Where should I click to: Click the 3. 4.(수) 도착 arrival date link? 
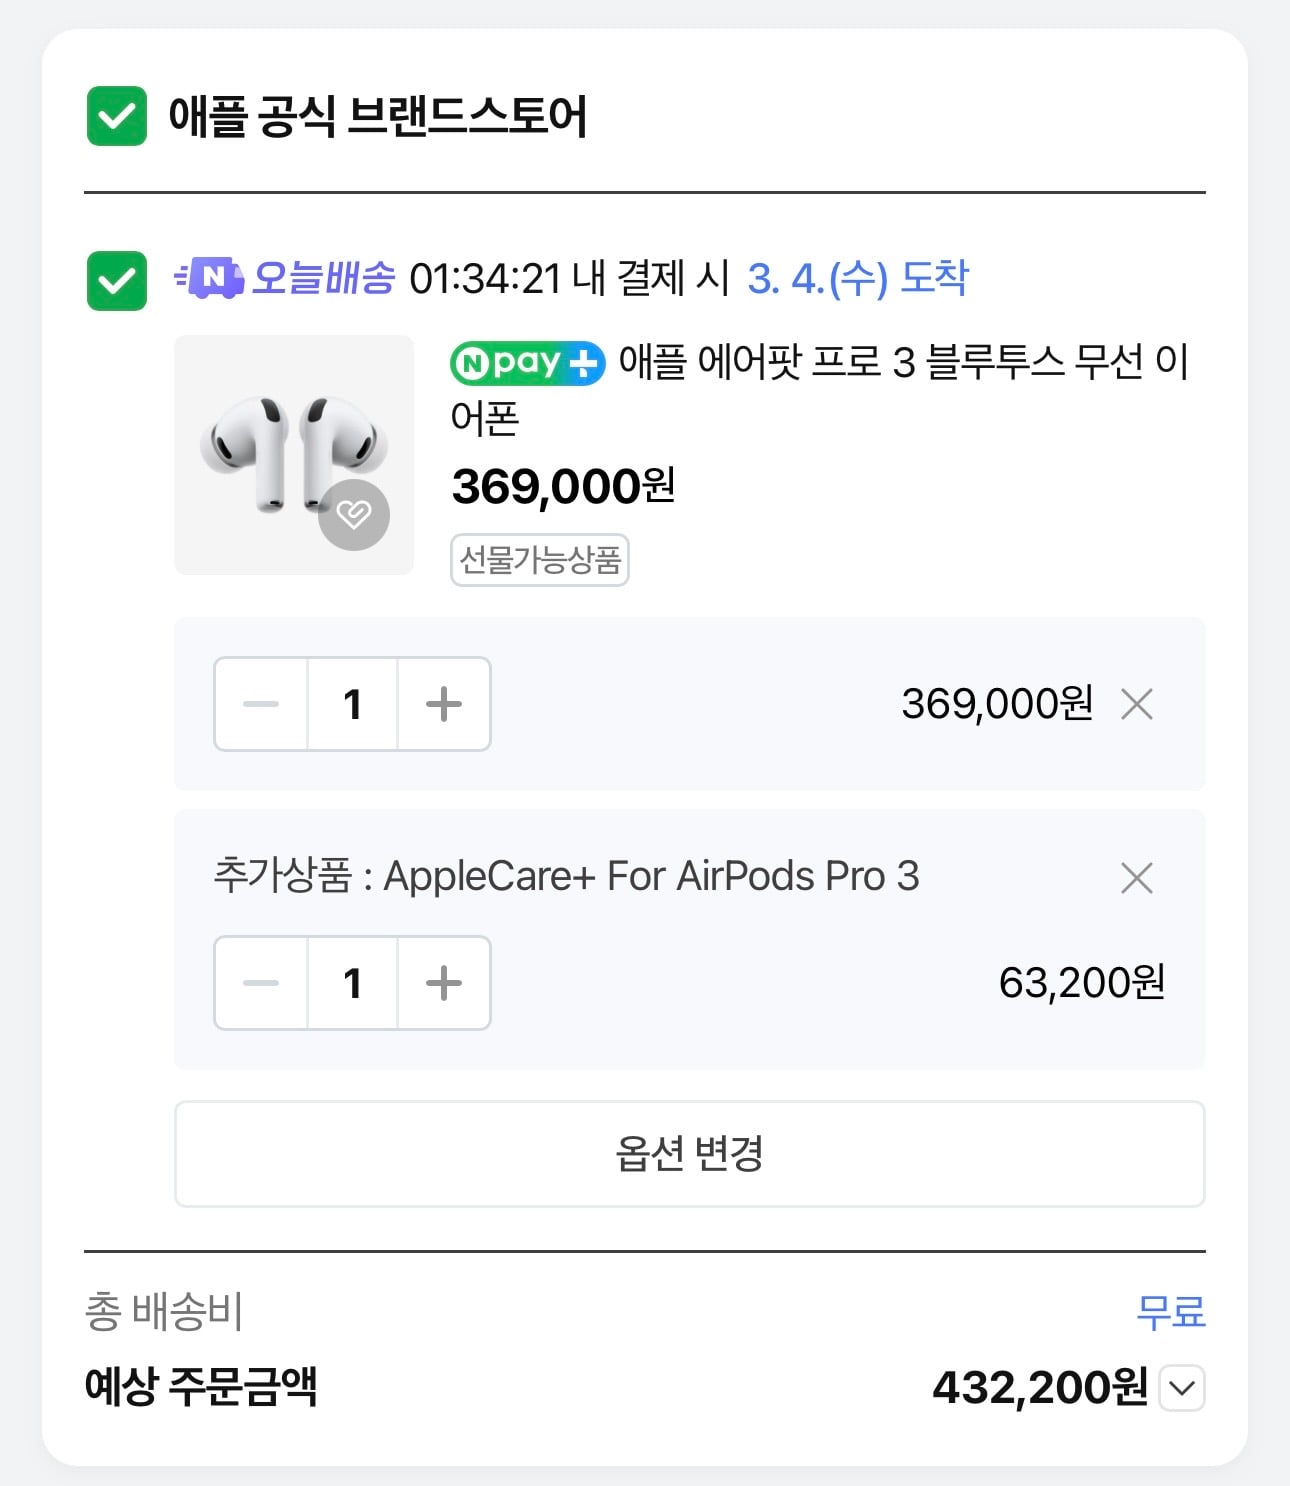858,278
